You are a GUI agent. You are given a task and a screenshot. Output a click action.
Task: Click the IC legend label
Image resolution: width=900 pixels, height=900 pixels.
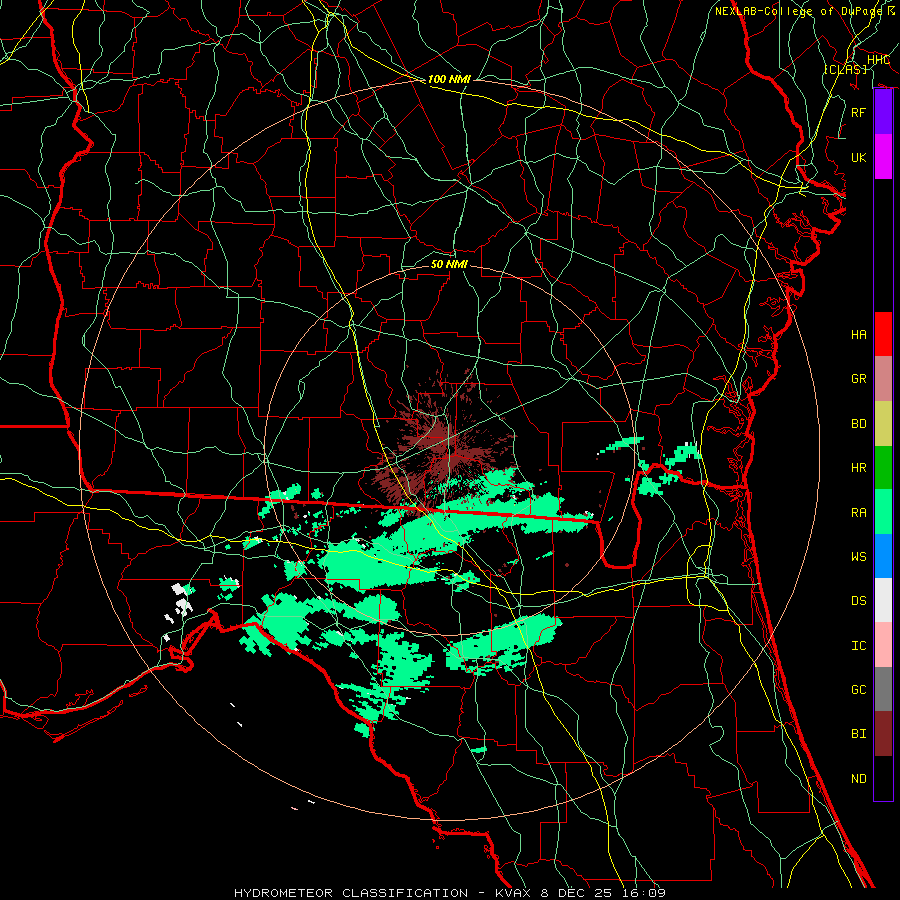click(x=859, y=646)
